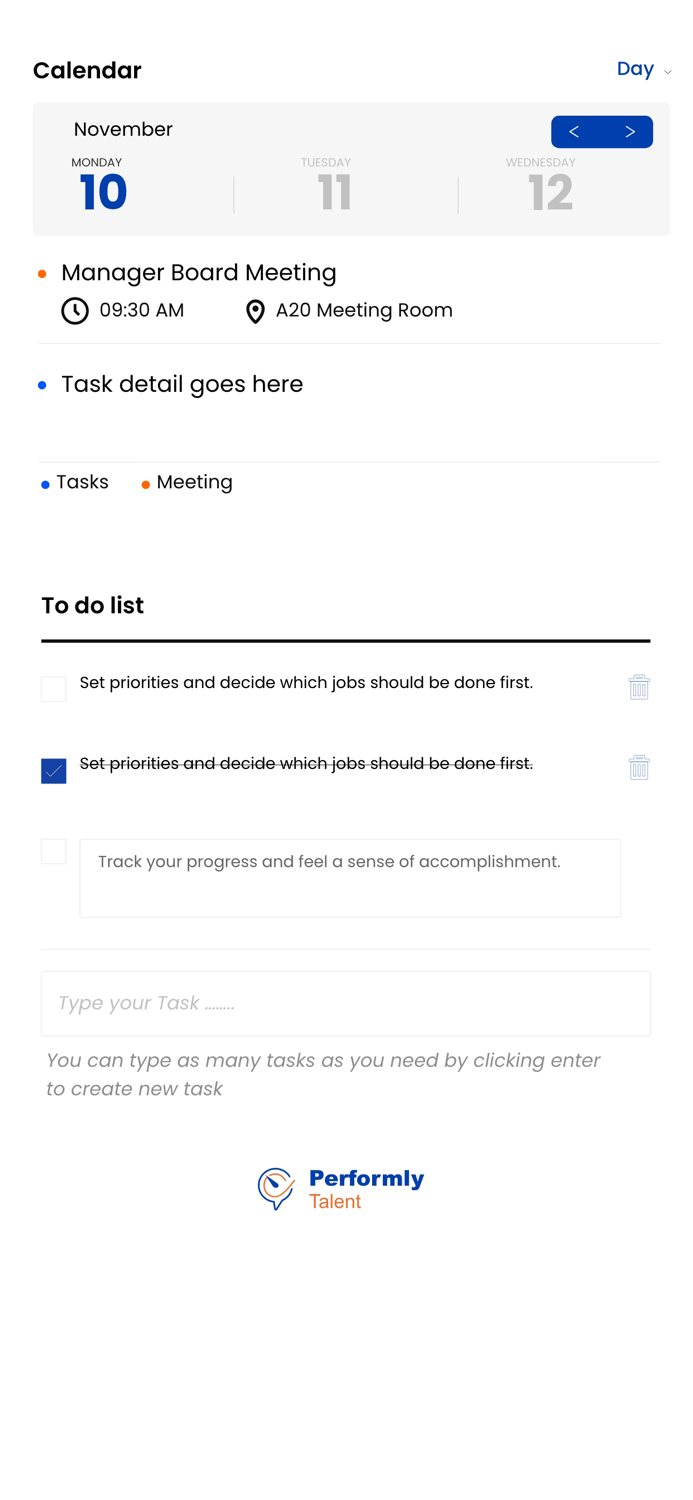Select Tuesday 11 in the date strip
The width and height of the screenshot is (693, 1500).
tap(334, 186)
